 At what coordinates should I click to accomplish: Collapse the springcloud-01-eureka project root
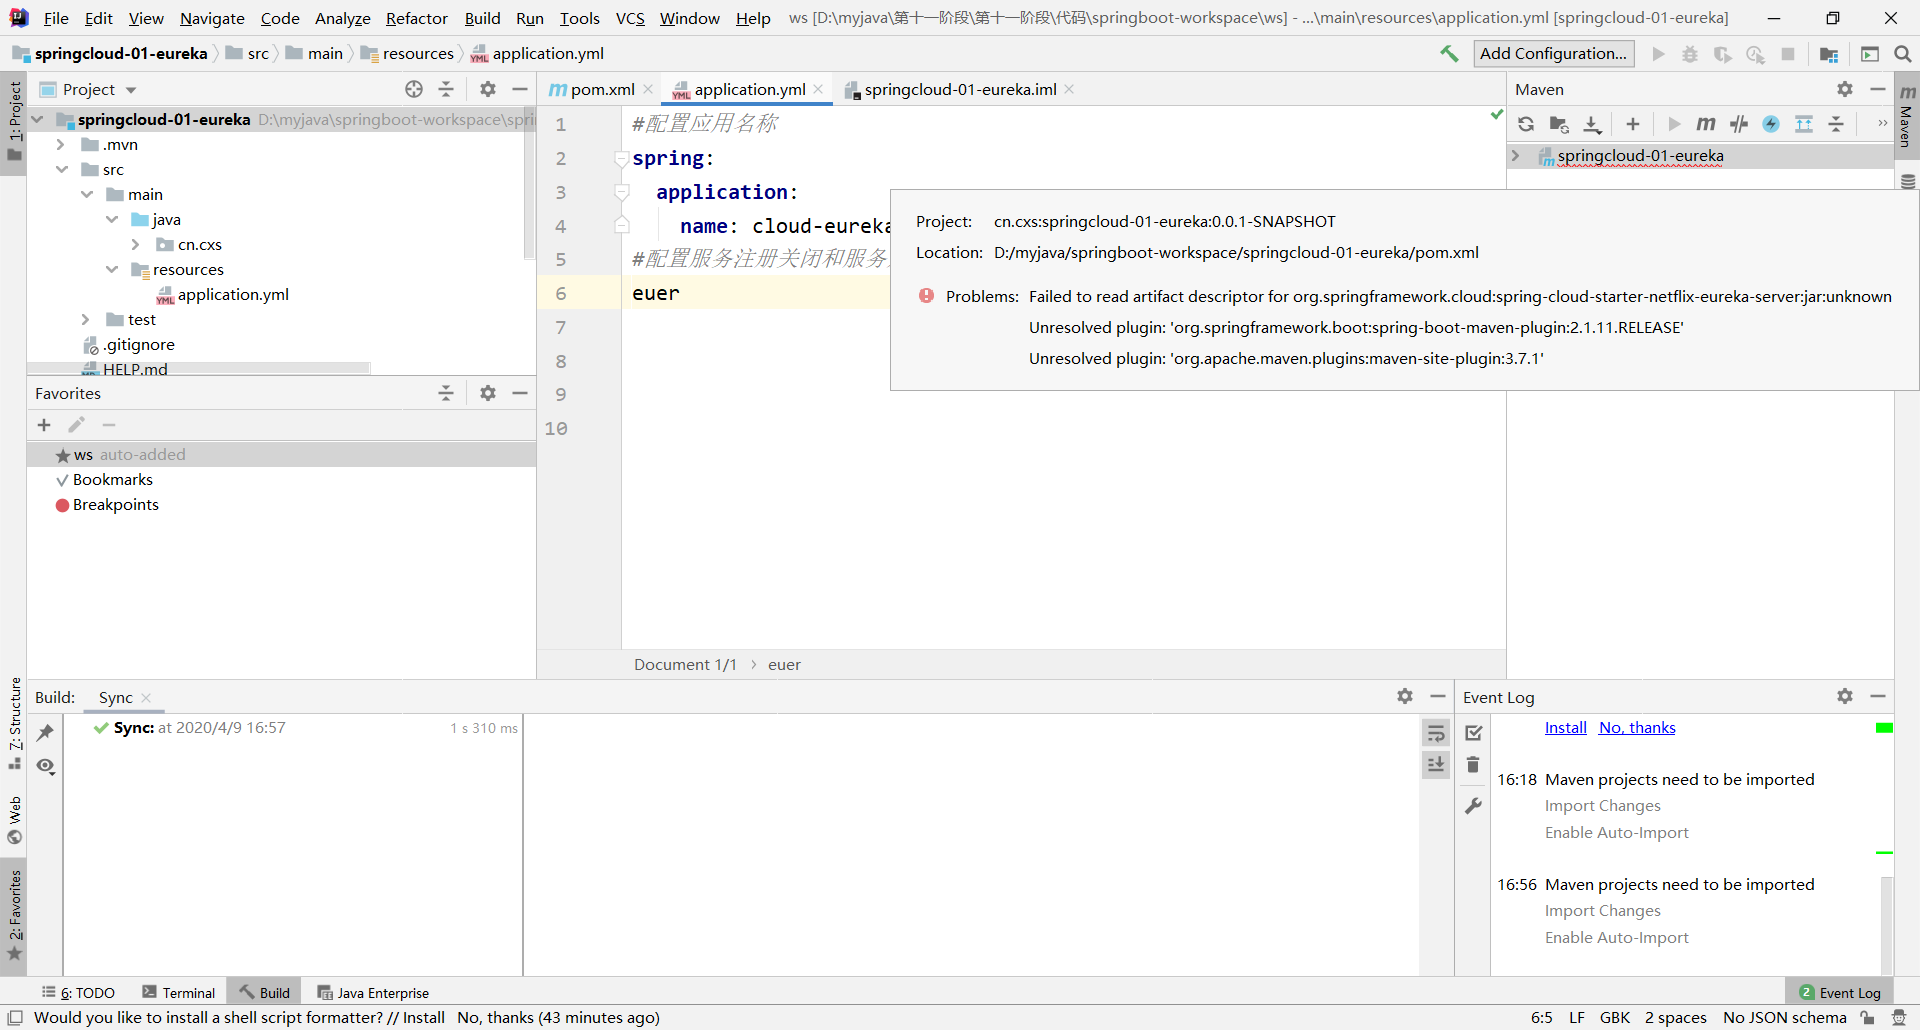pyautogui.click(x=38, y=120)
